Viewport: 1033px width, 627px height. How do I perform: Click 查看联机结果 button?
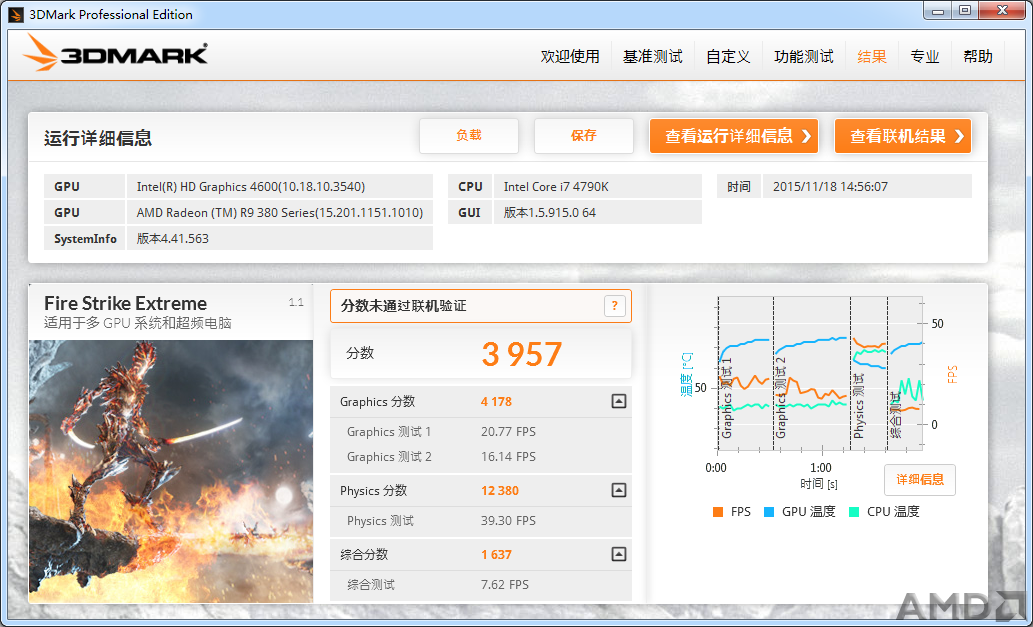(903, 136)
